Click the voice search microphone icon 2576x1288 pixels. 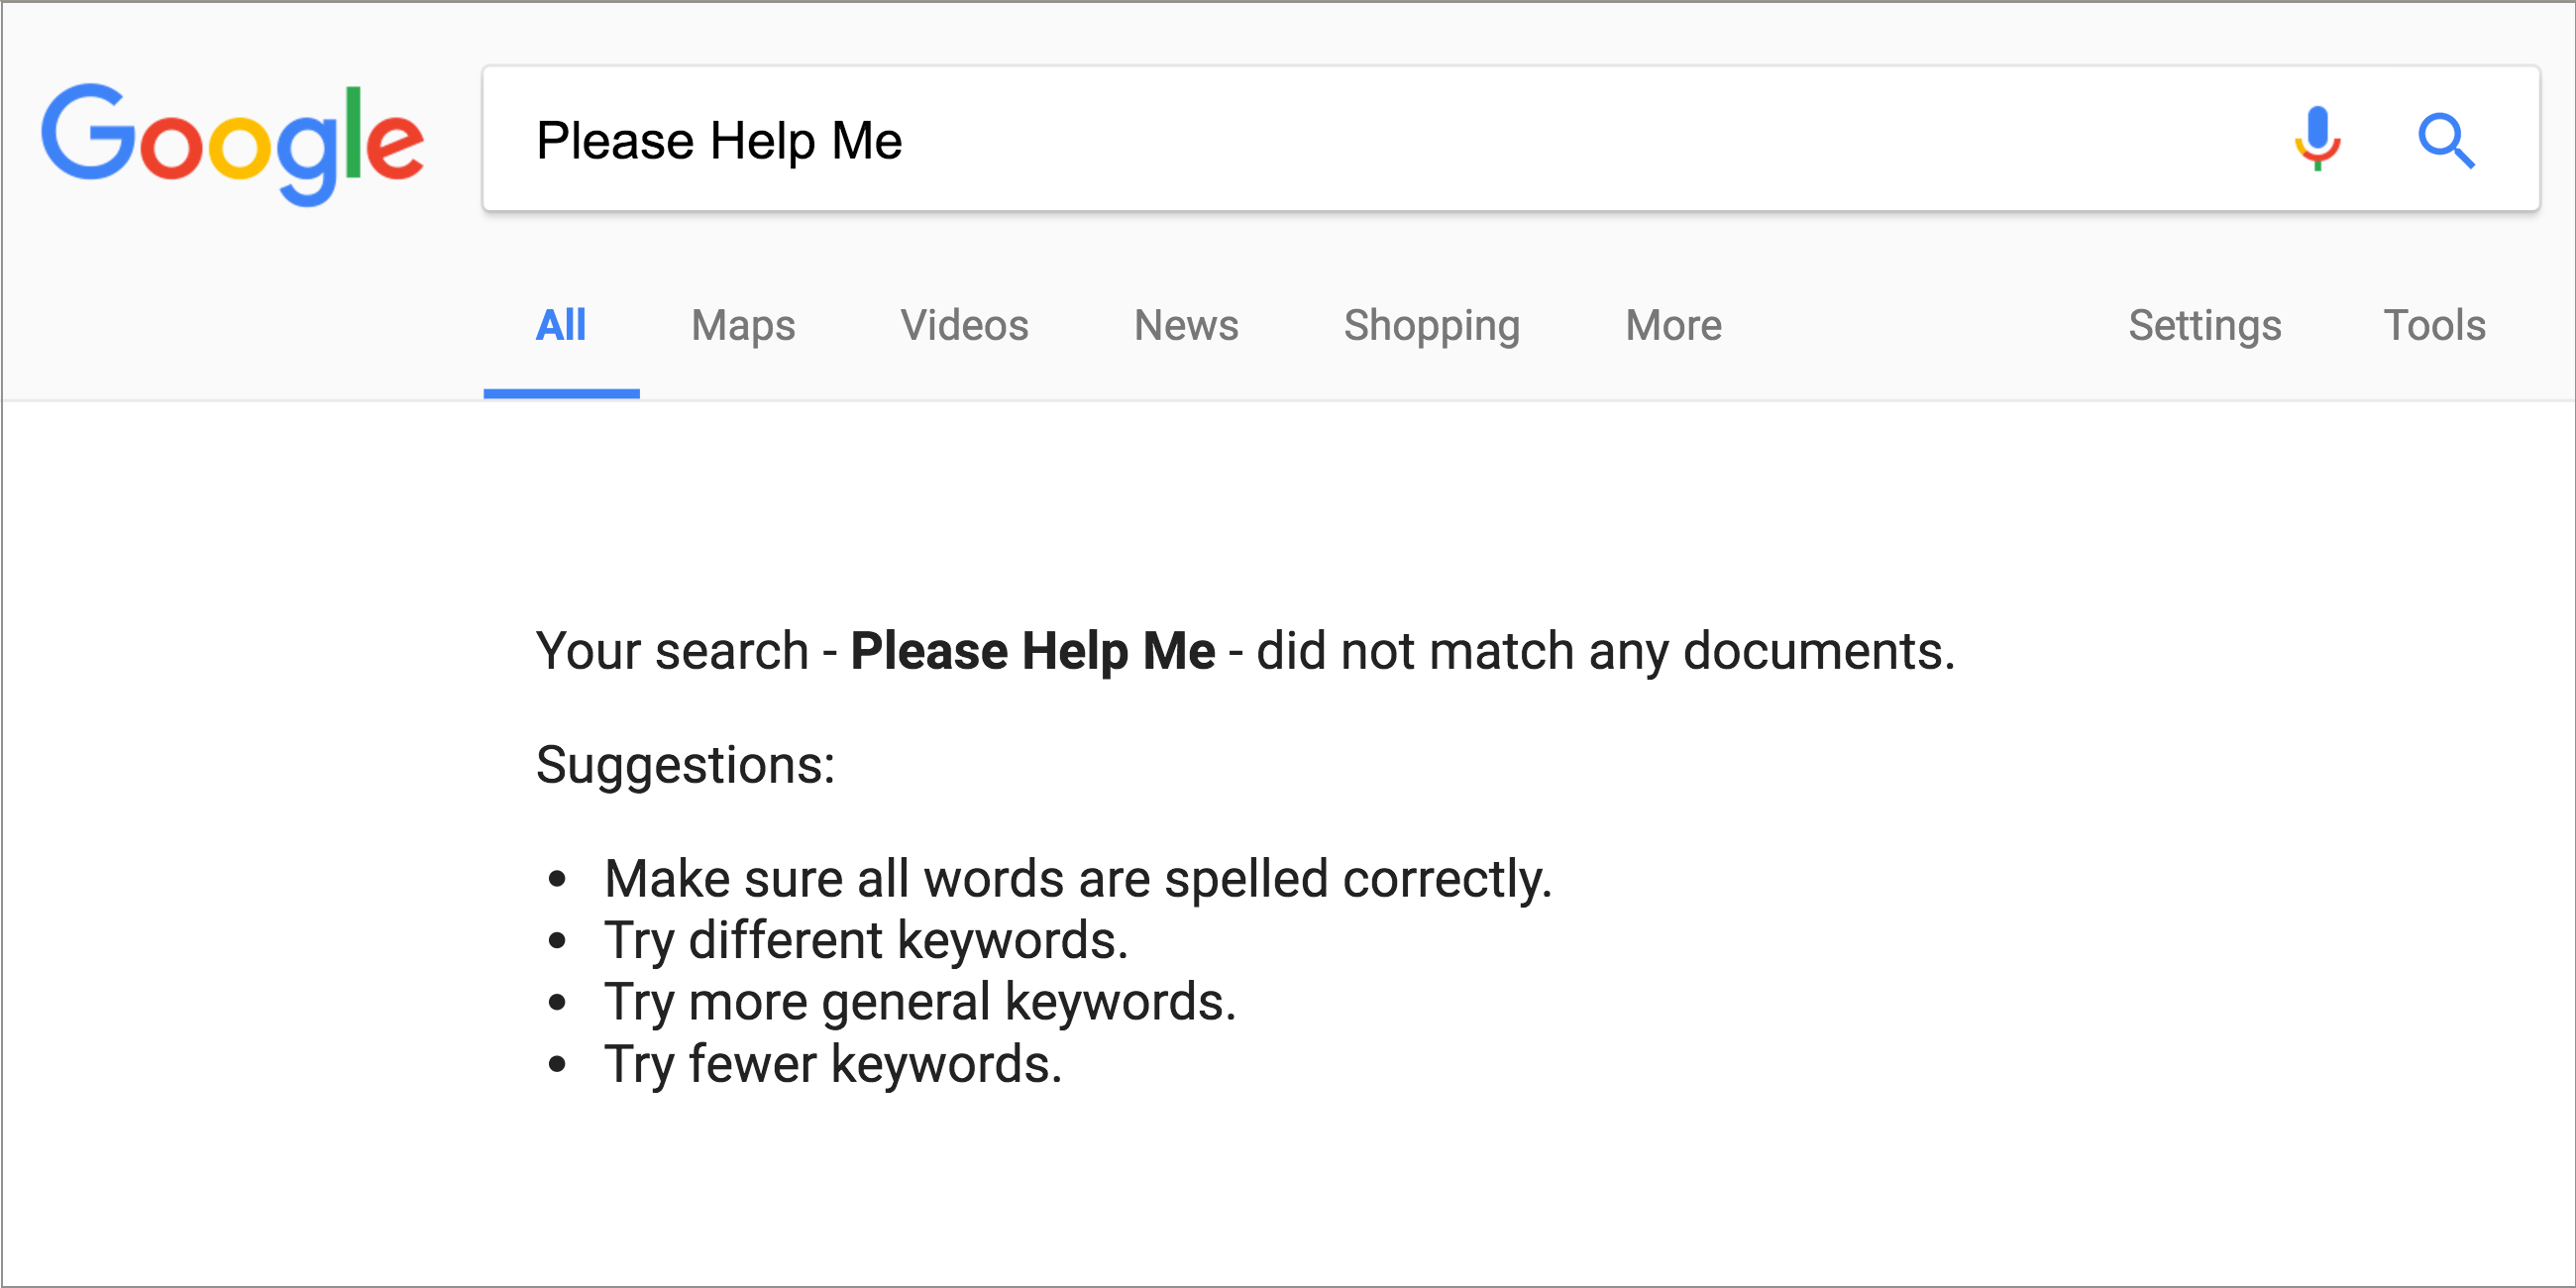(x=2316, y=139)
